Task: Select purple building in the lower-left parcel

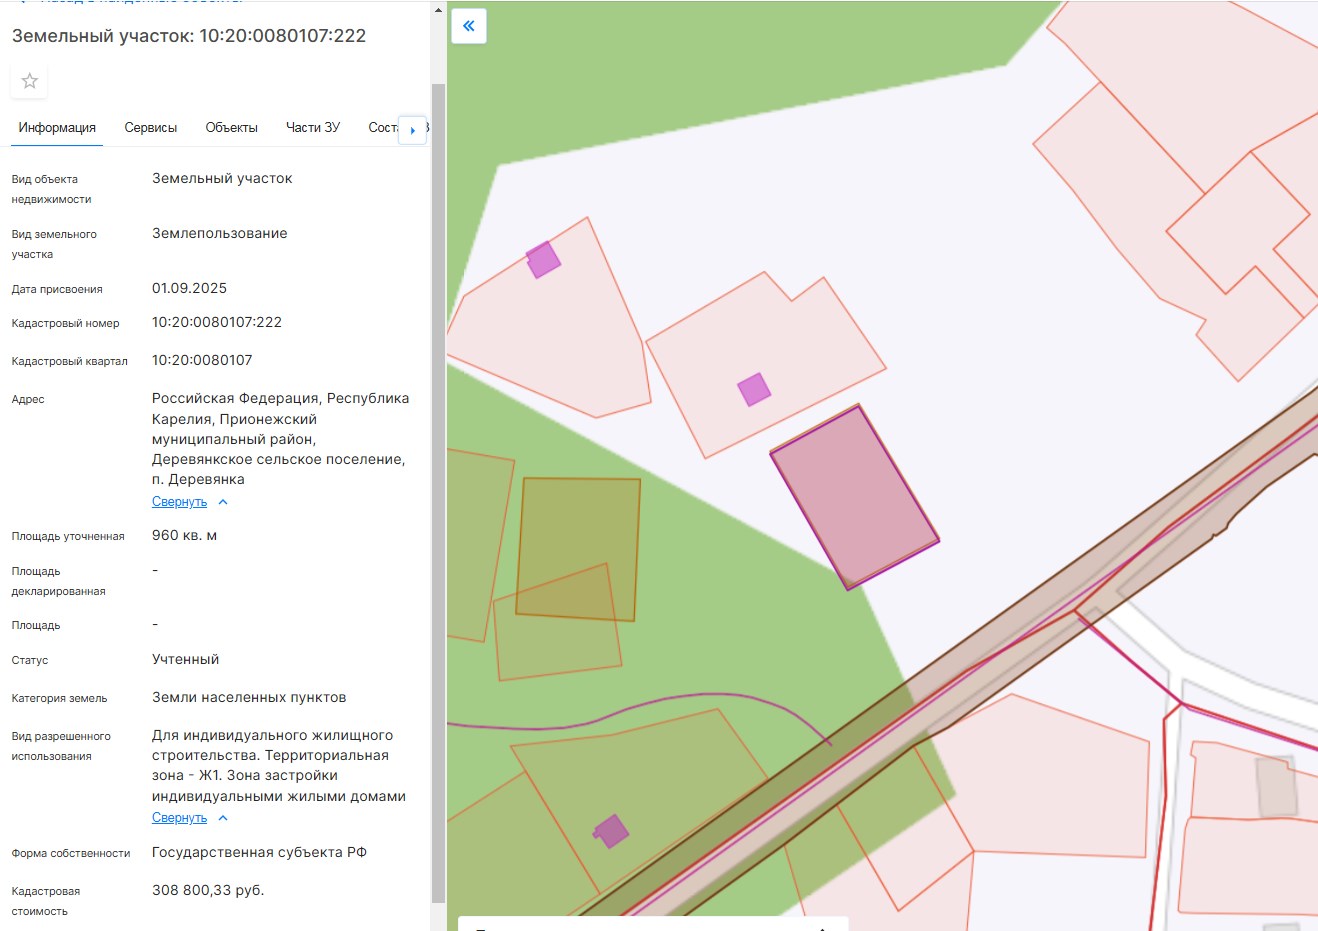Action: [x=611, y=831]
